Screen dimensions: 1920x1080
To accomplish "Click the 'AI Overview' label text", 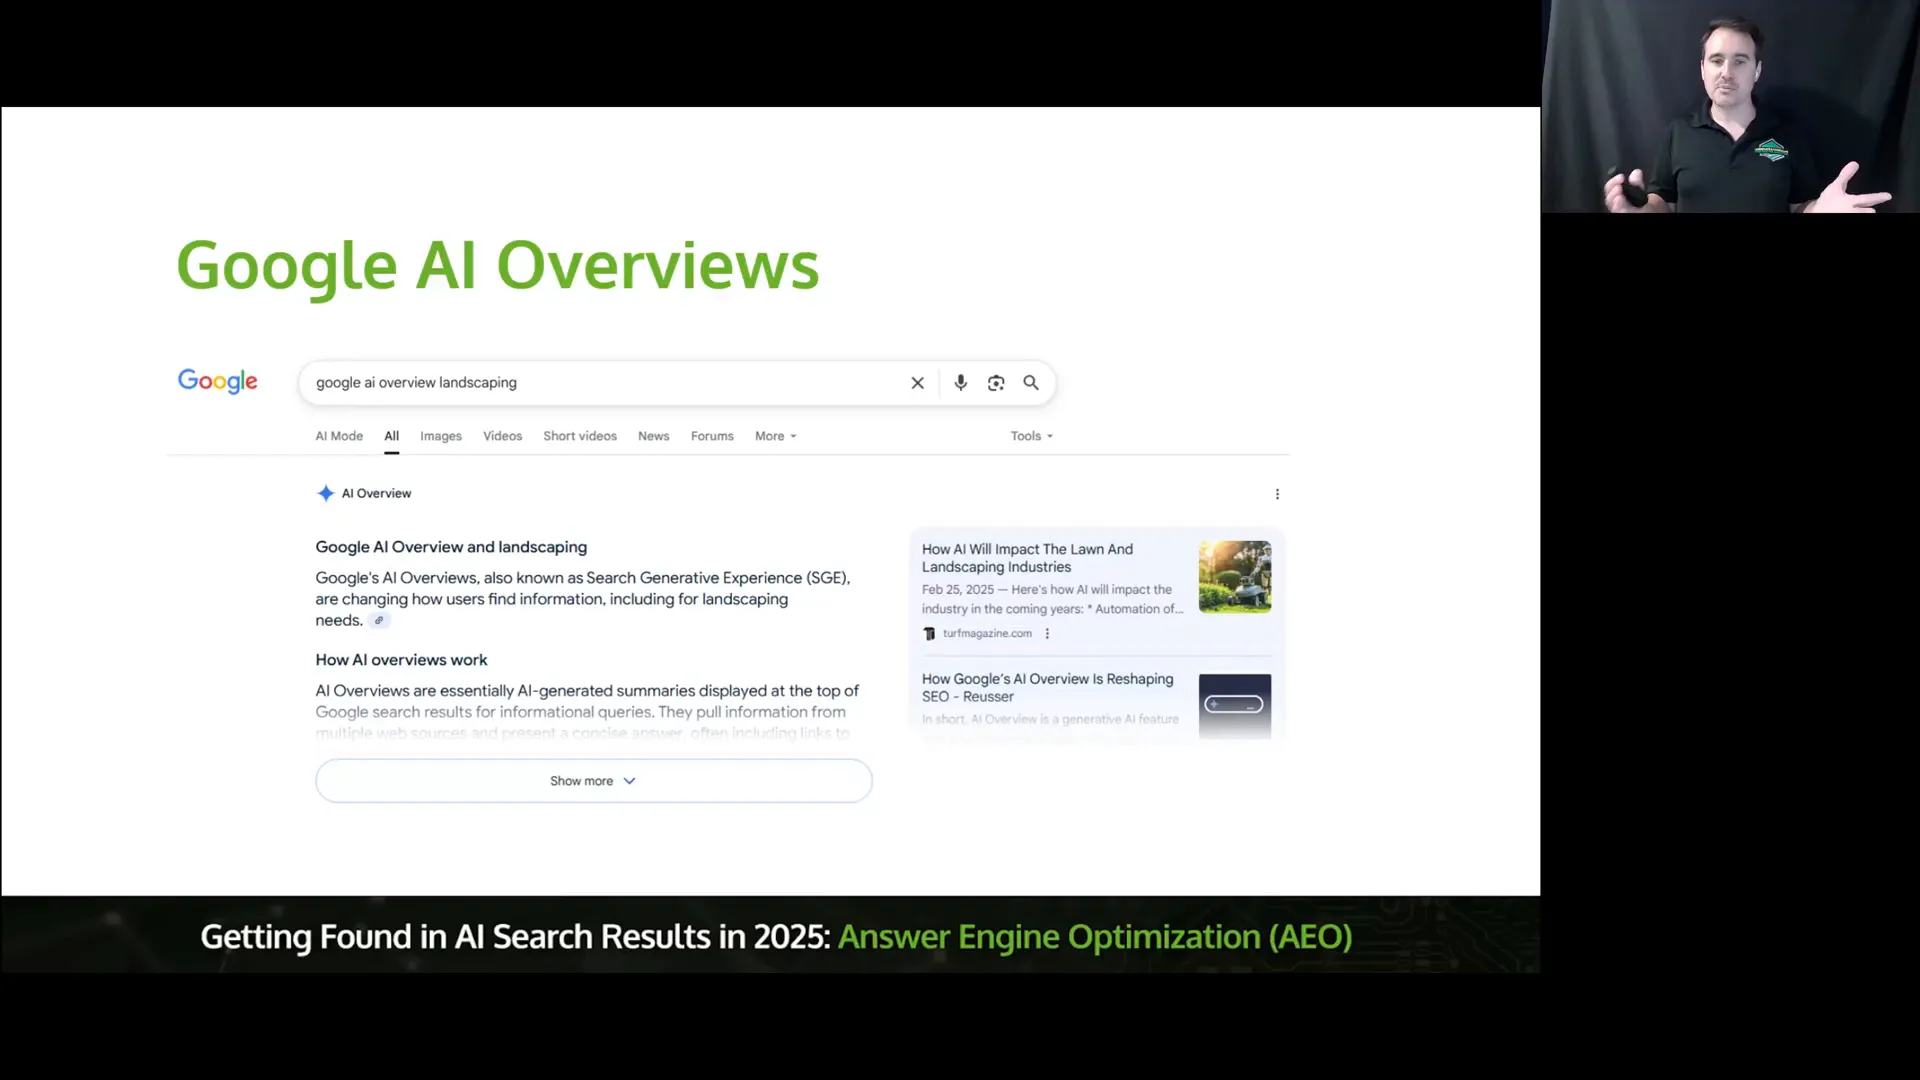I will [x=376, y=494].
